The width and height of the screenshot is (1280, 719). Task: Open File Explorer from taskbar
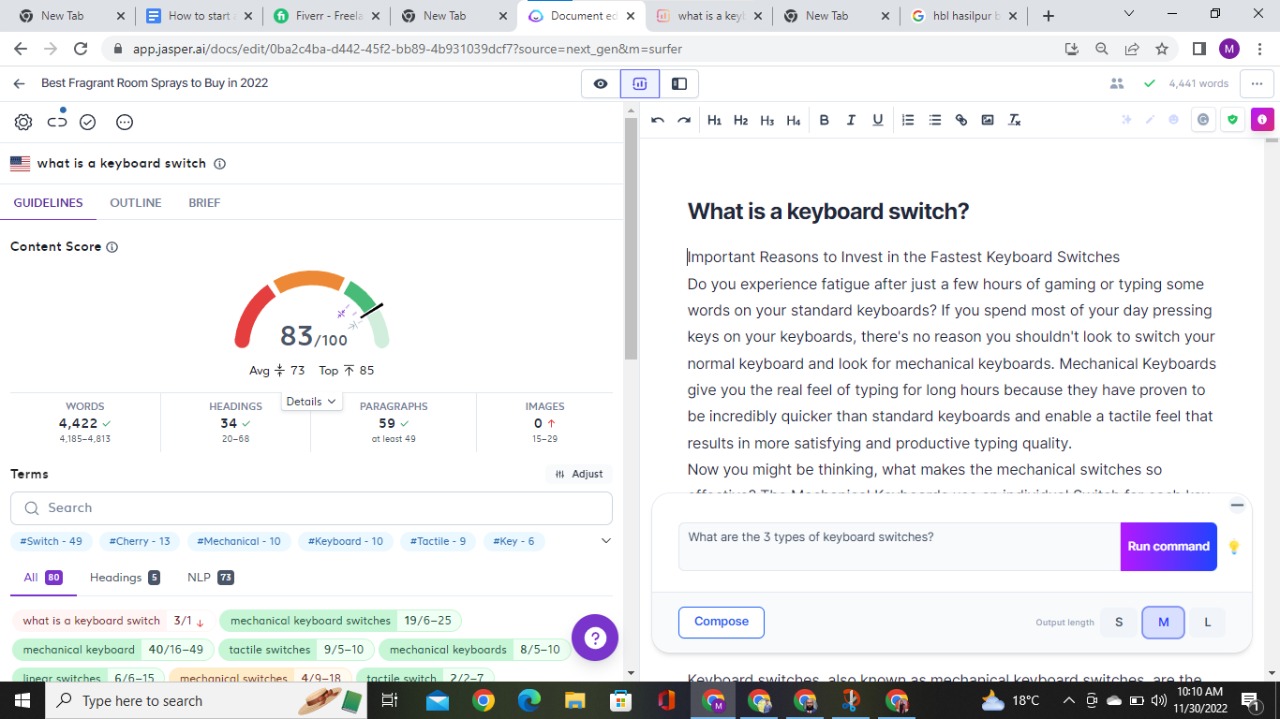[x=575, y=700]
